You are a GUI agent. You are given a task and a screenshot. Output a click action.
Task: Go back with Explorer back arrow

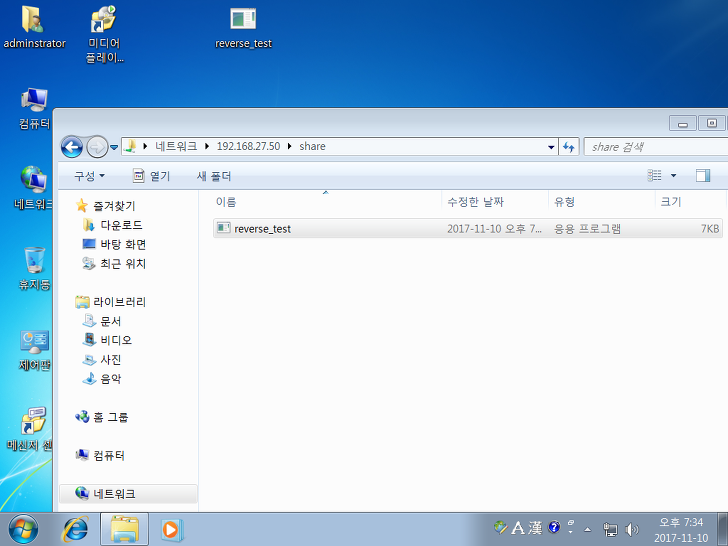tap(72, 147)
